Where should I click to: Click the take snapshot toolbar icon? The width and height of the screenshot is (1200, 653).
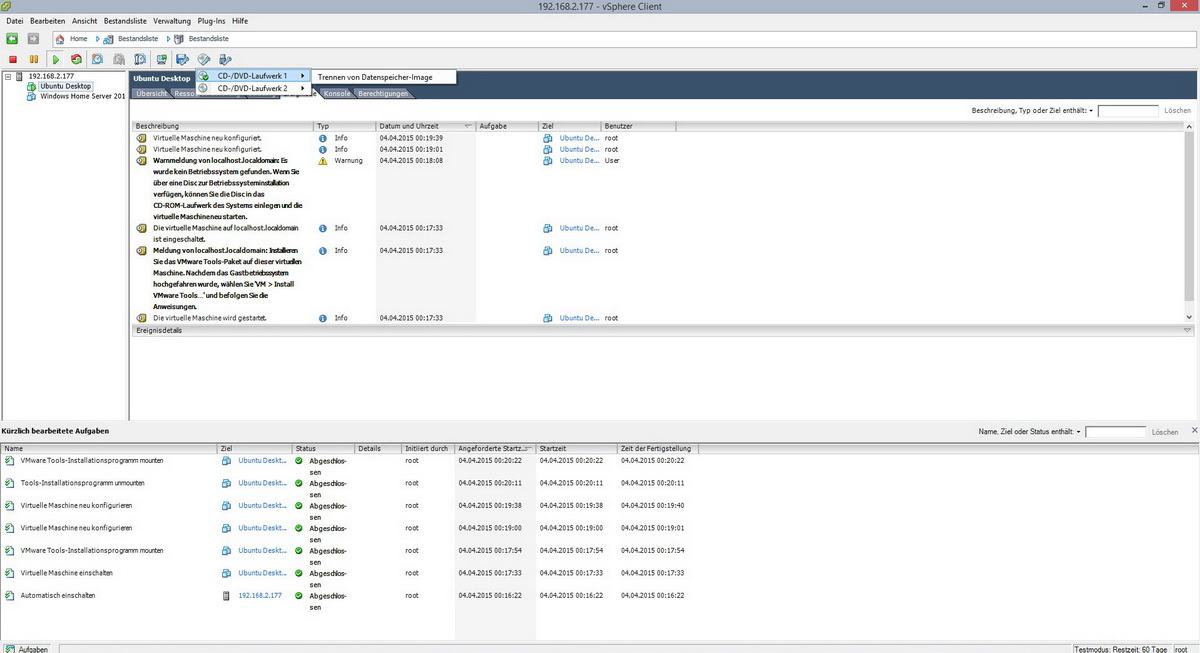98,59
